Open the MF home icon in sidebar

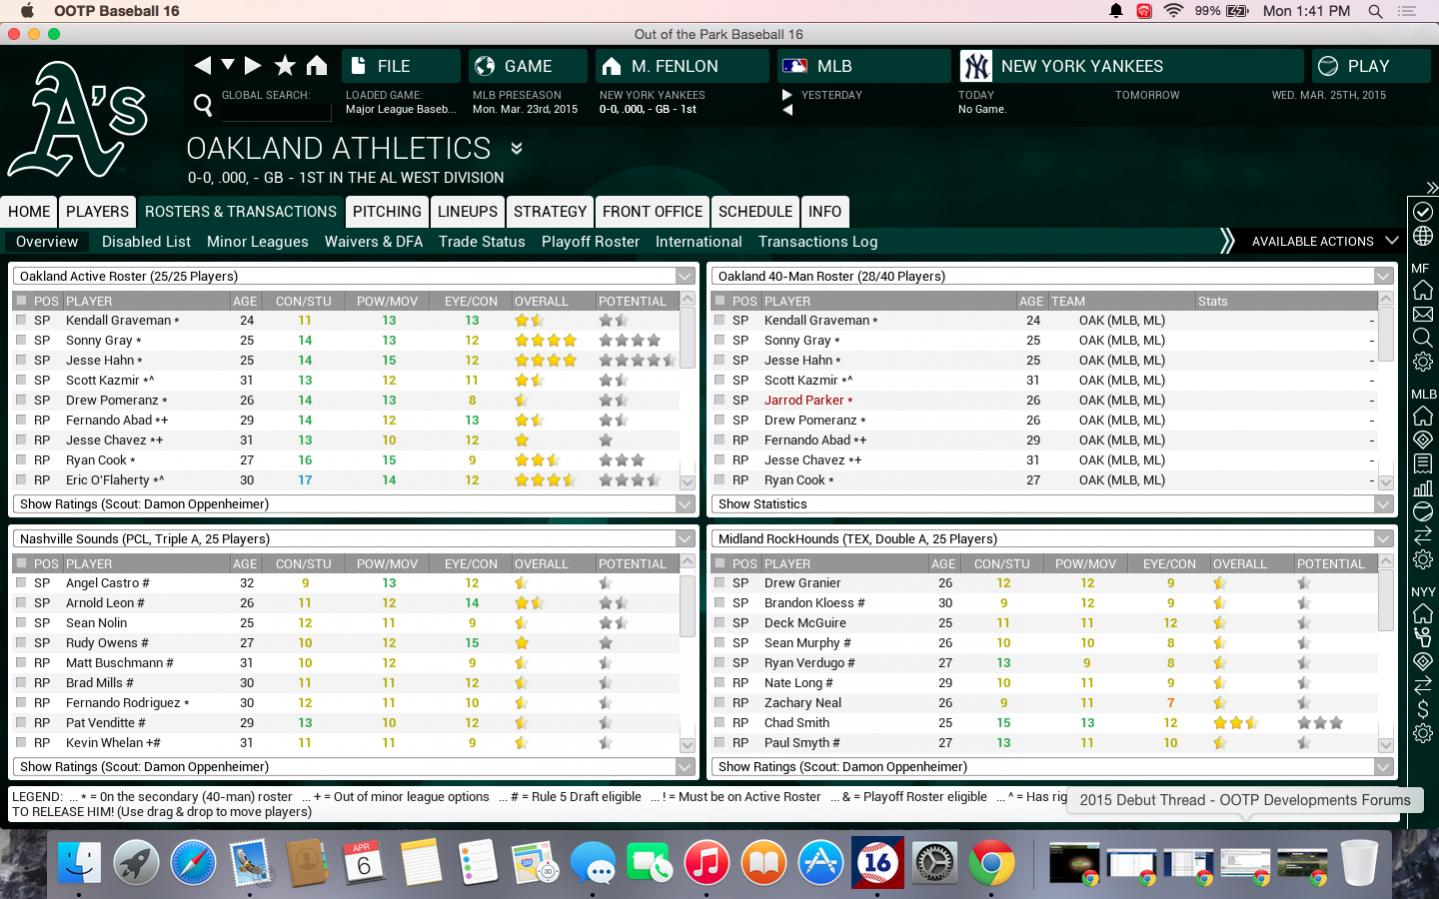(1422, 290)
